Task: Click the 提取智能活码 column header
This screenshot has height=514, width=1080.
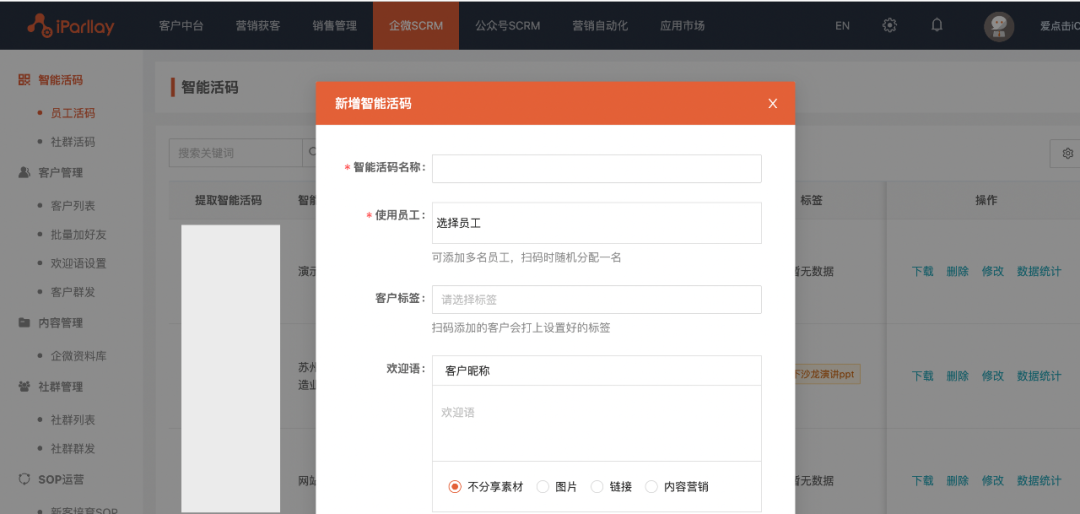Action: click(x=228, y=201)
